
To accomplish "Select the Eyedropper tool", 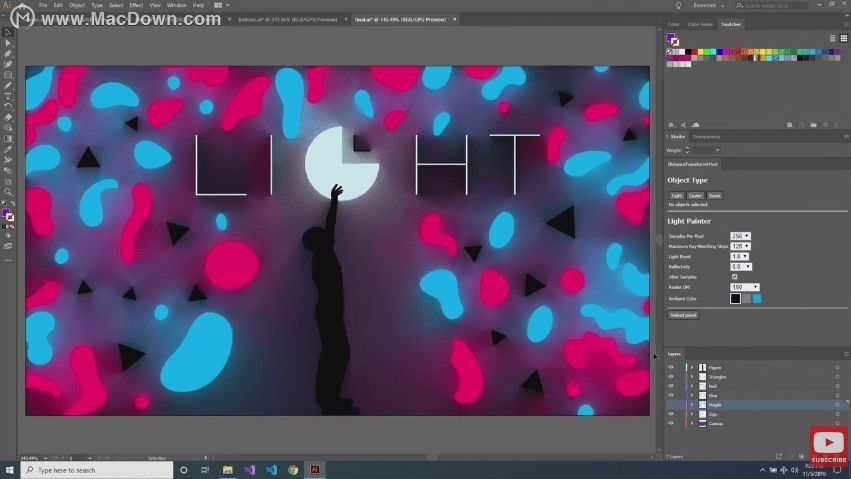I will pyautogui.click(x=8, y=149).
